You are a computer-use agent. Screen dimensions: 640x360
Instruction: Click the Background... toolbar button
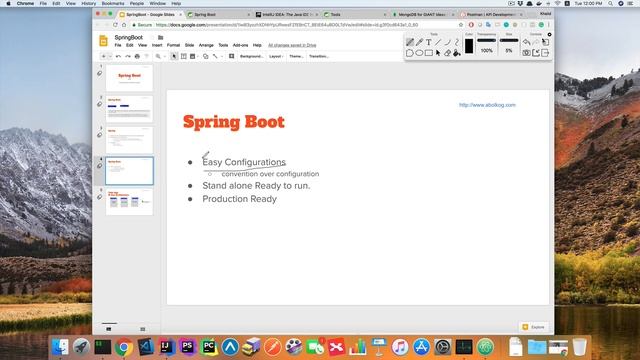click(251, 56)
